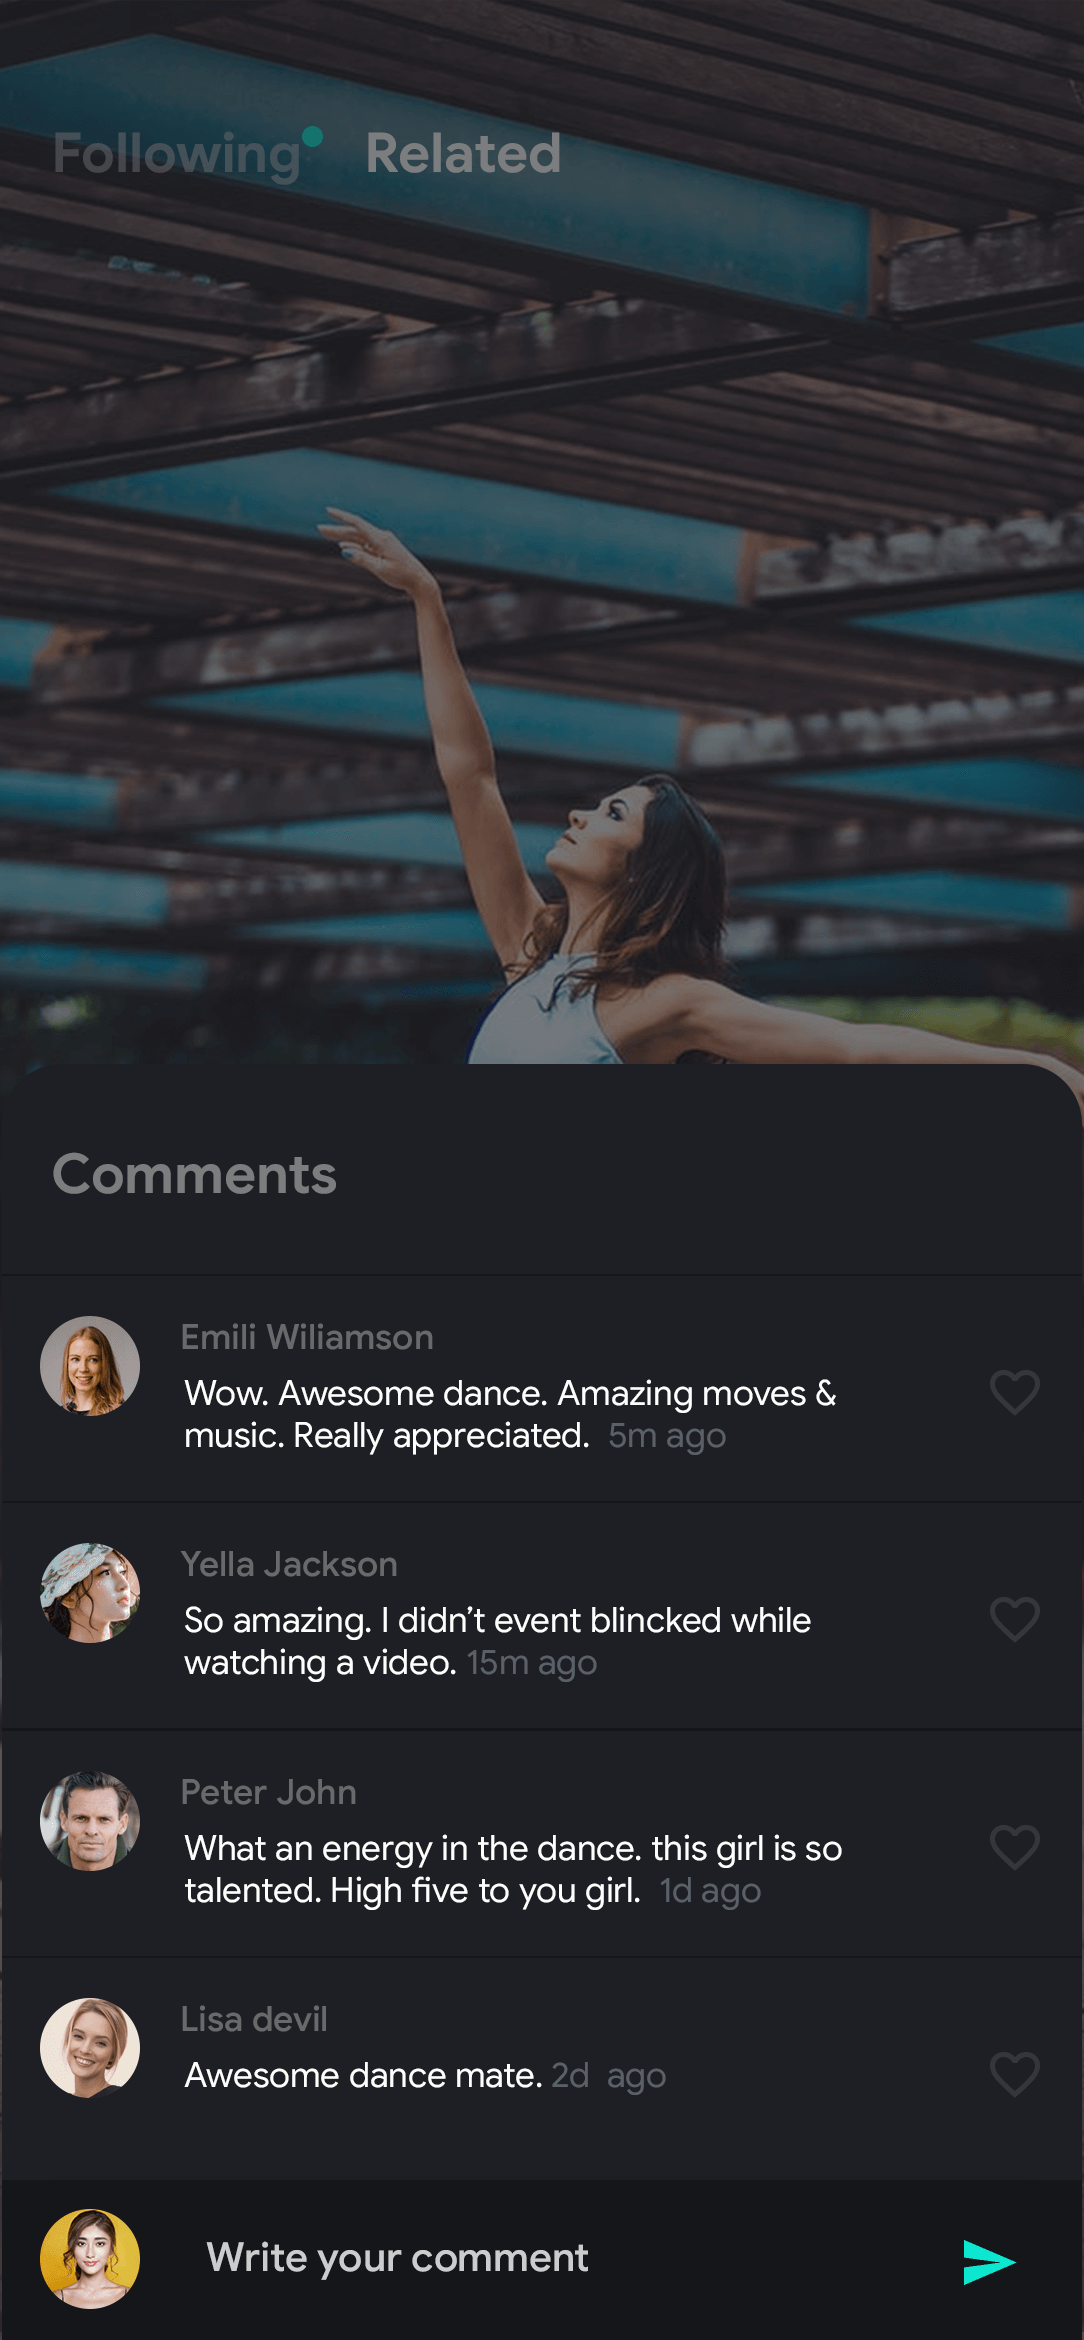Screen dimensions: 1084x2340
Task: Like Emili Wiliamson's comment
Action: click(x=1014, y=1391)
